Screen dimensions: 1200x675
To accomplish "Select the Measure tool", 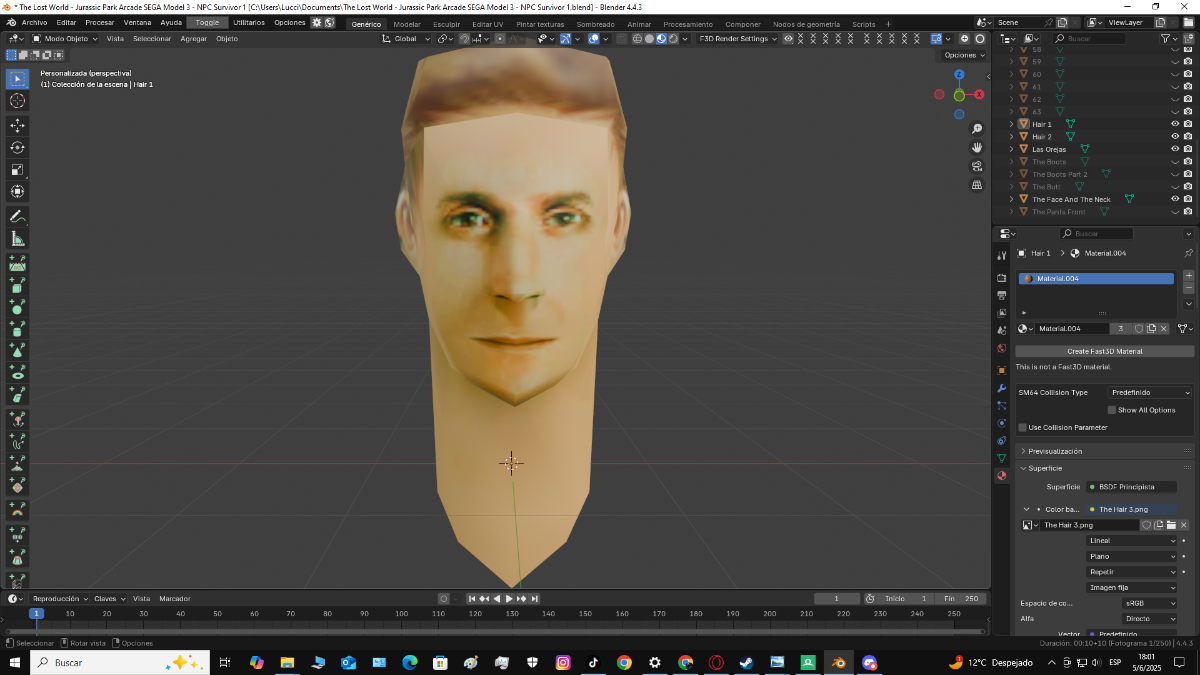I will [17, 238].
